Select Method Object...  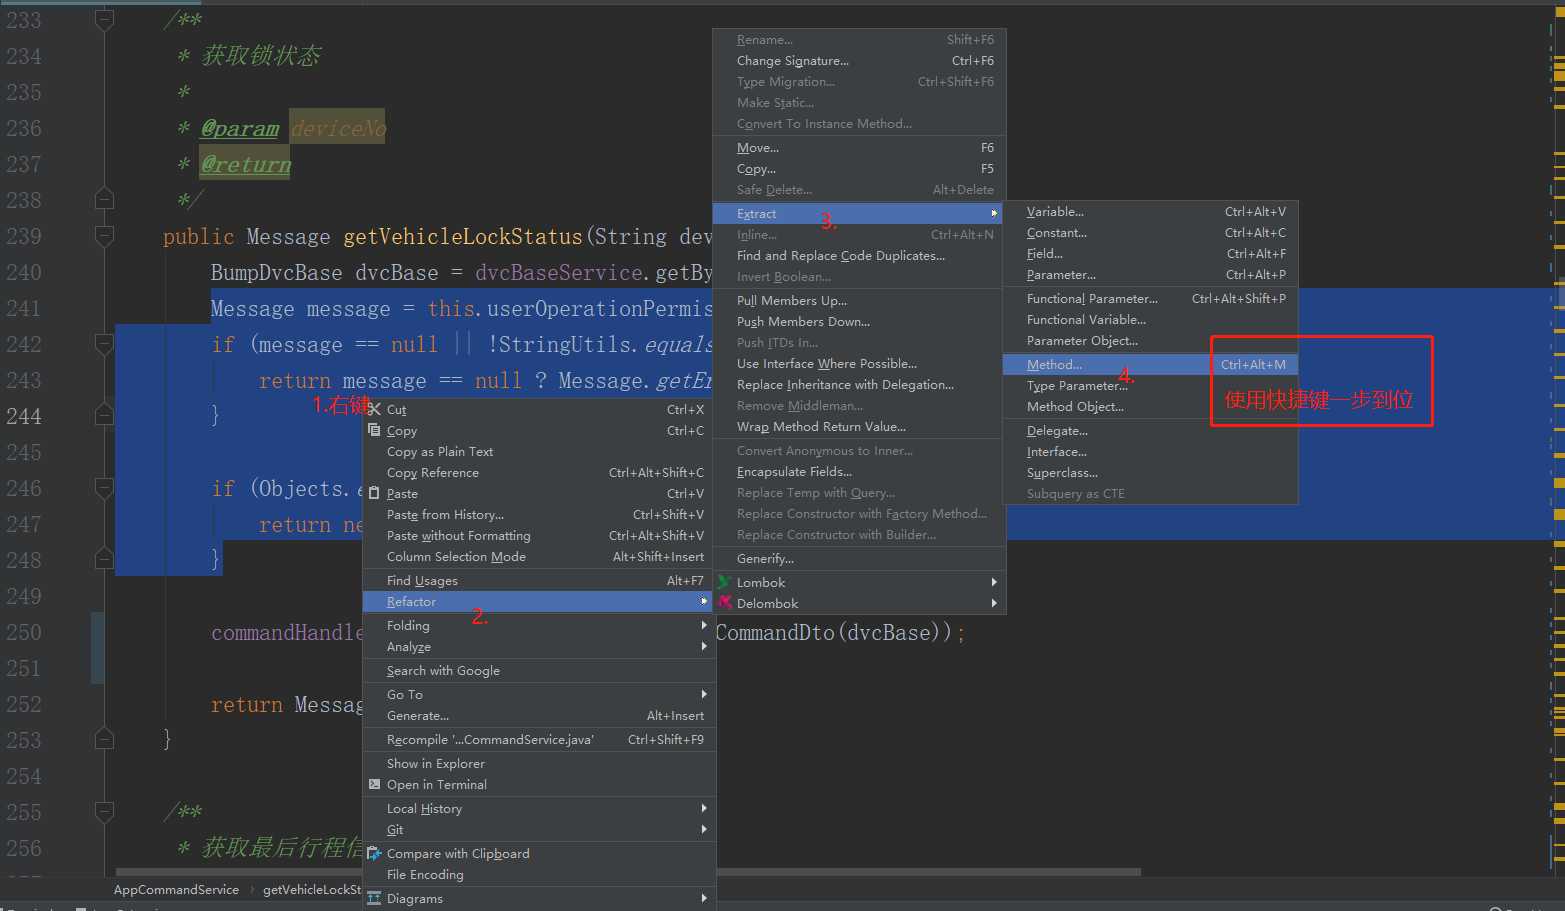coord(1150,406)
